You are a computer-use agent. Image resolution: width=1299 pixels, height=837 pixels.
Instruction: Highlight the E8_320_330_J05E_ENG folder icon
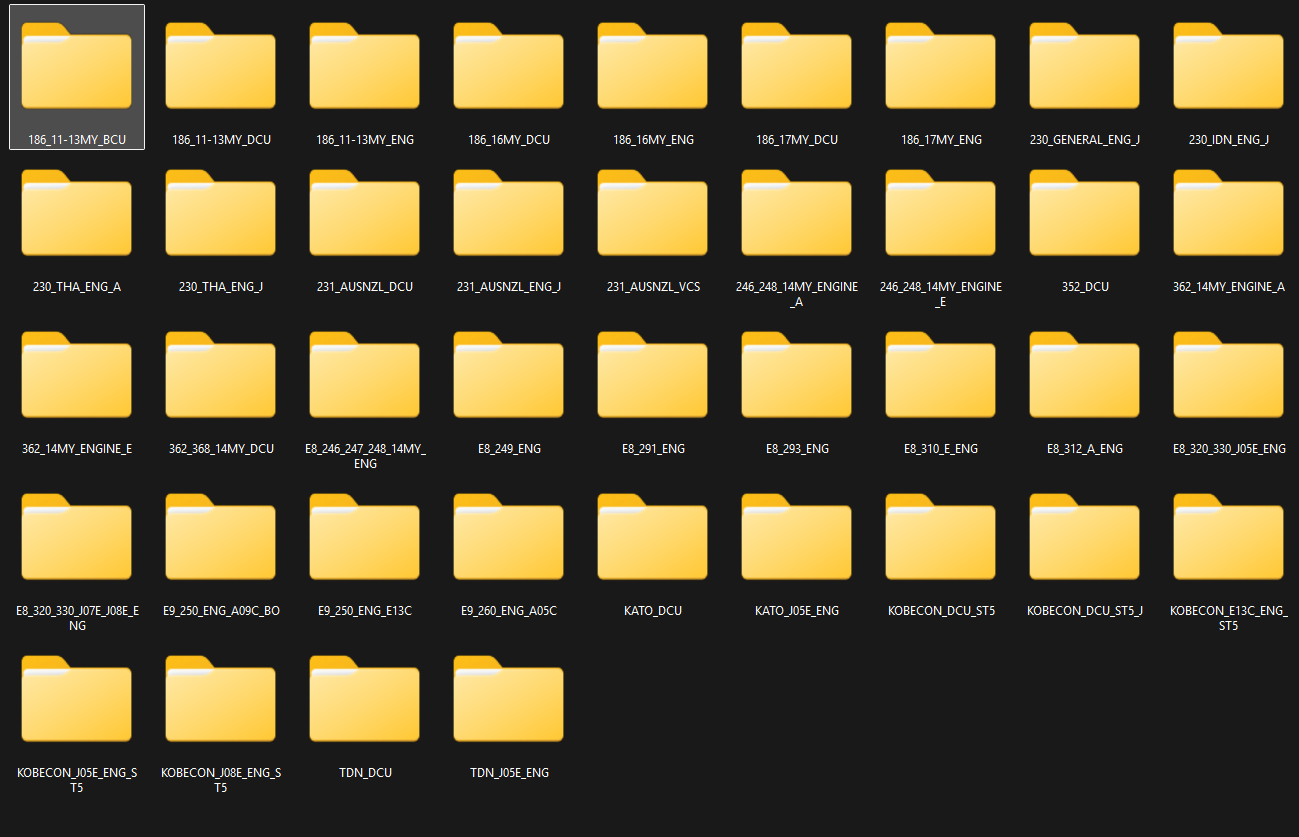coord(1228,374)
